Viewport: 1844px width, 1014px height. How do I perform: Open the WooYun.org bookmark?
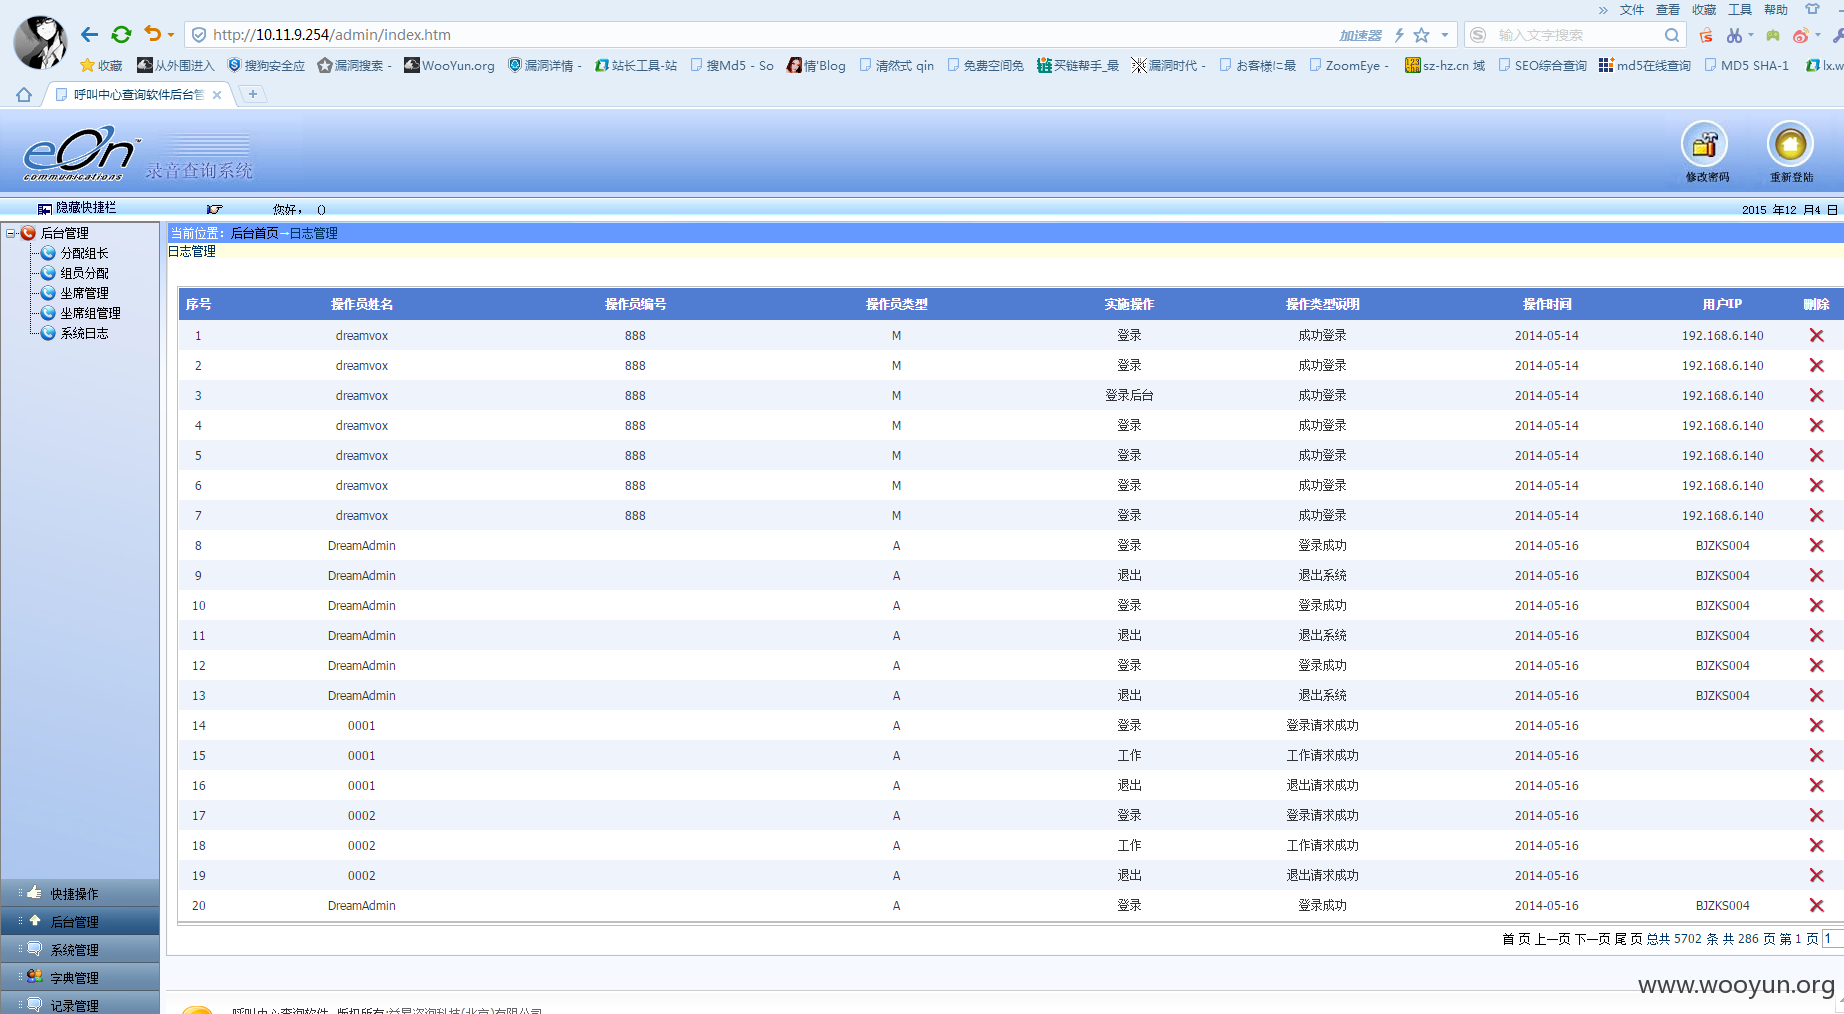[449, 66]
